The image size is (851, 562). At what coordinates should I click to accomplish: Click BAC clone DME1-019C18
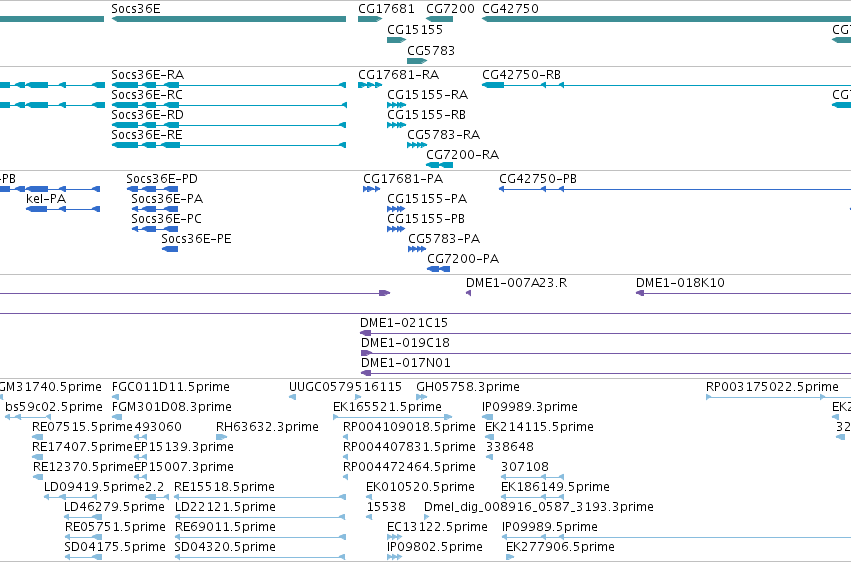(606, 353)
